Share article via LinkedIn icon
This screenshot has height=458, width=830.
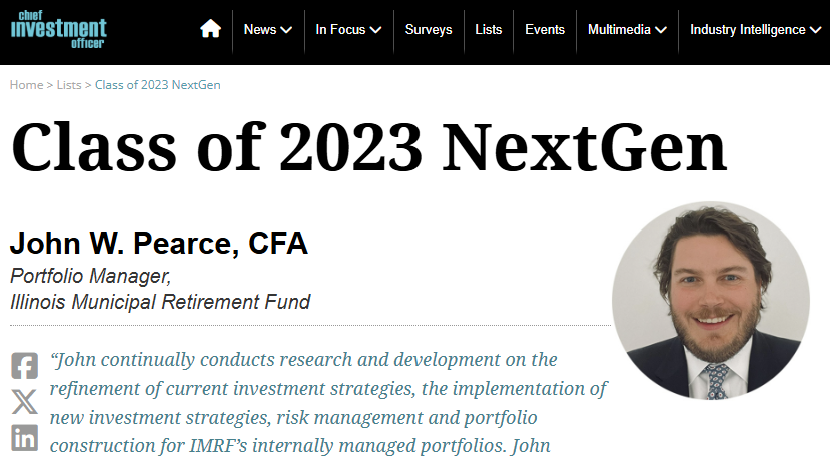coord(25,437)
